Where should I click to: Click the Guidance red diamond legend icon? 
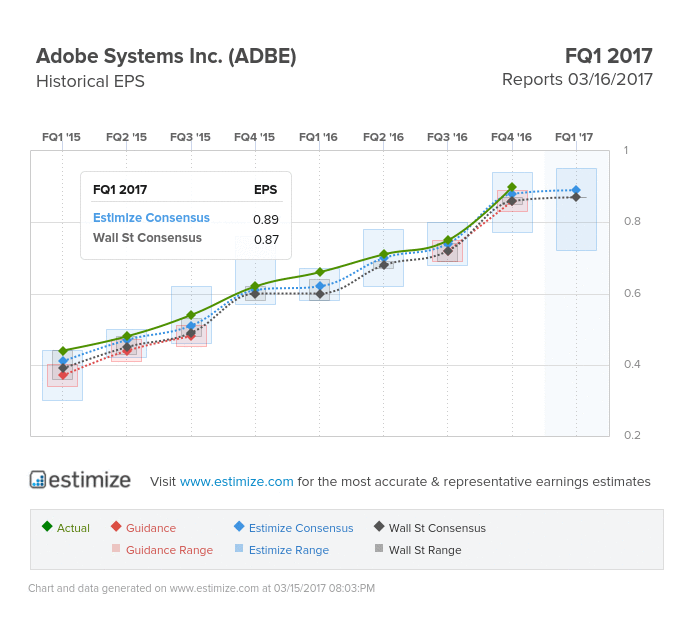click(x=116, y=526)
